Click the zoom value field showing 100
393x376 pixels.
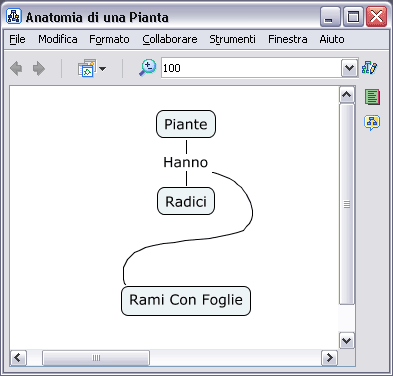pos(251,68)
